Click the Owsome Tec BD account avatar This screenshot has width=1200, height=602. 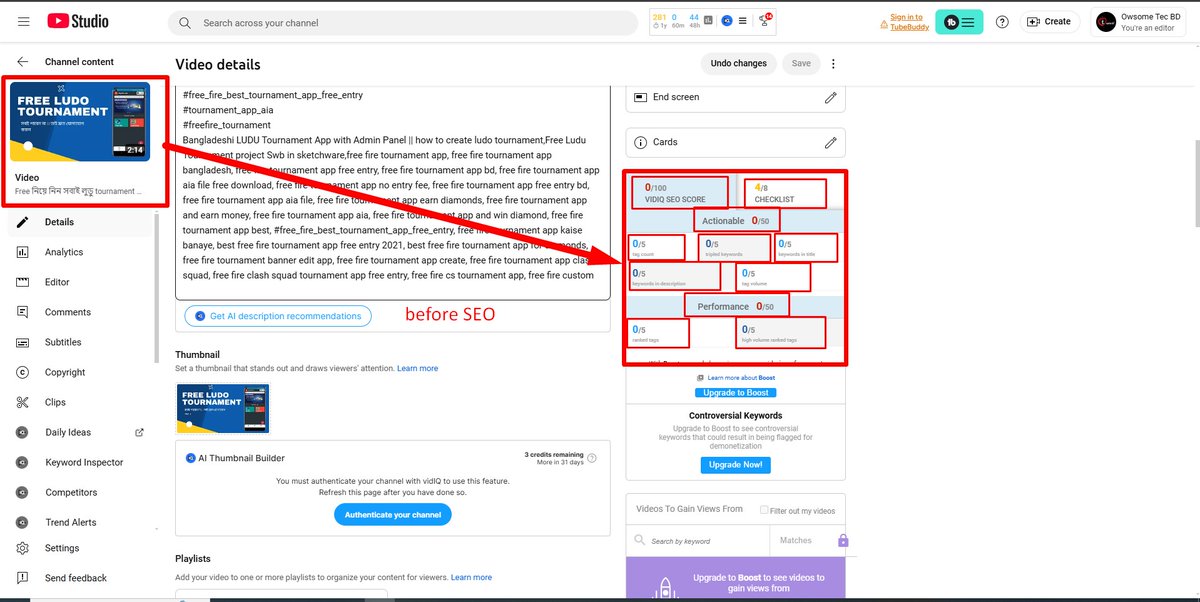point(1106,22)
